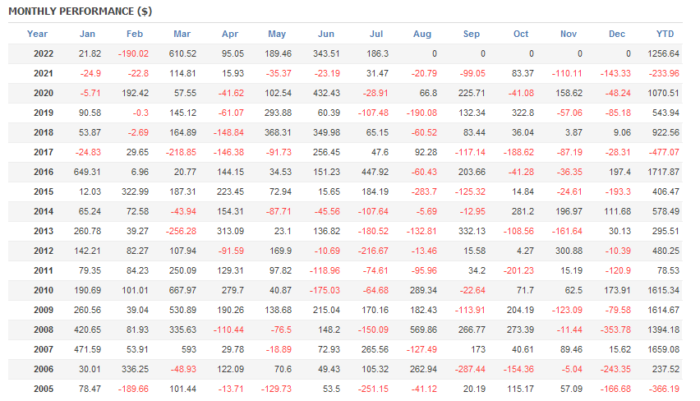Click the 2005 YTD value -366.19
This screenshot has width=700, height=401.
coord(664,388)
